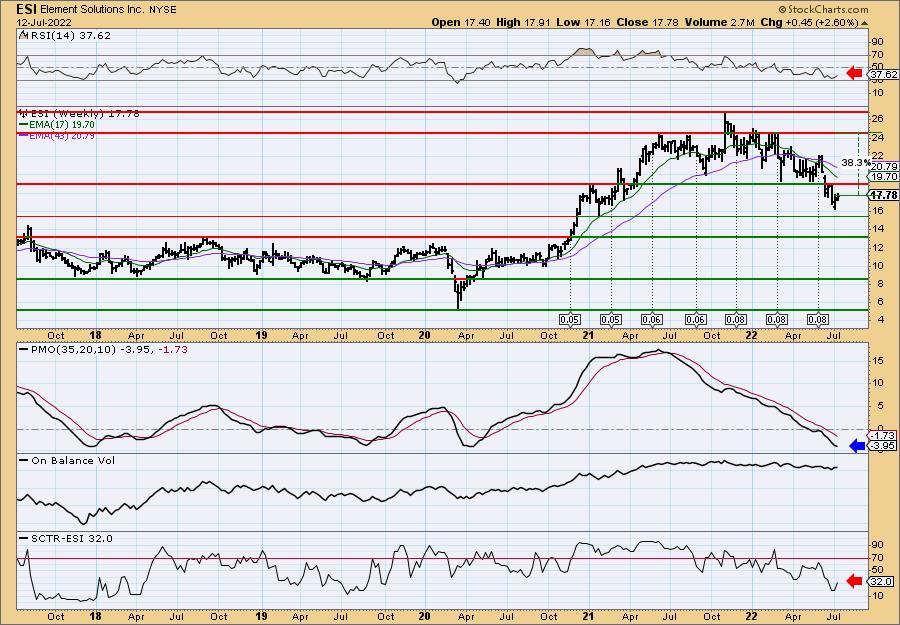Click the 19.70 price tag on right axis

(x=884, y=177)
